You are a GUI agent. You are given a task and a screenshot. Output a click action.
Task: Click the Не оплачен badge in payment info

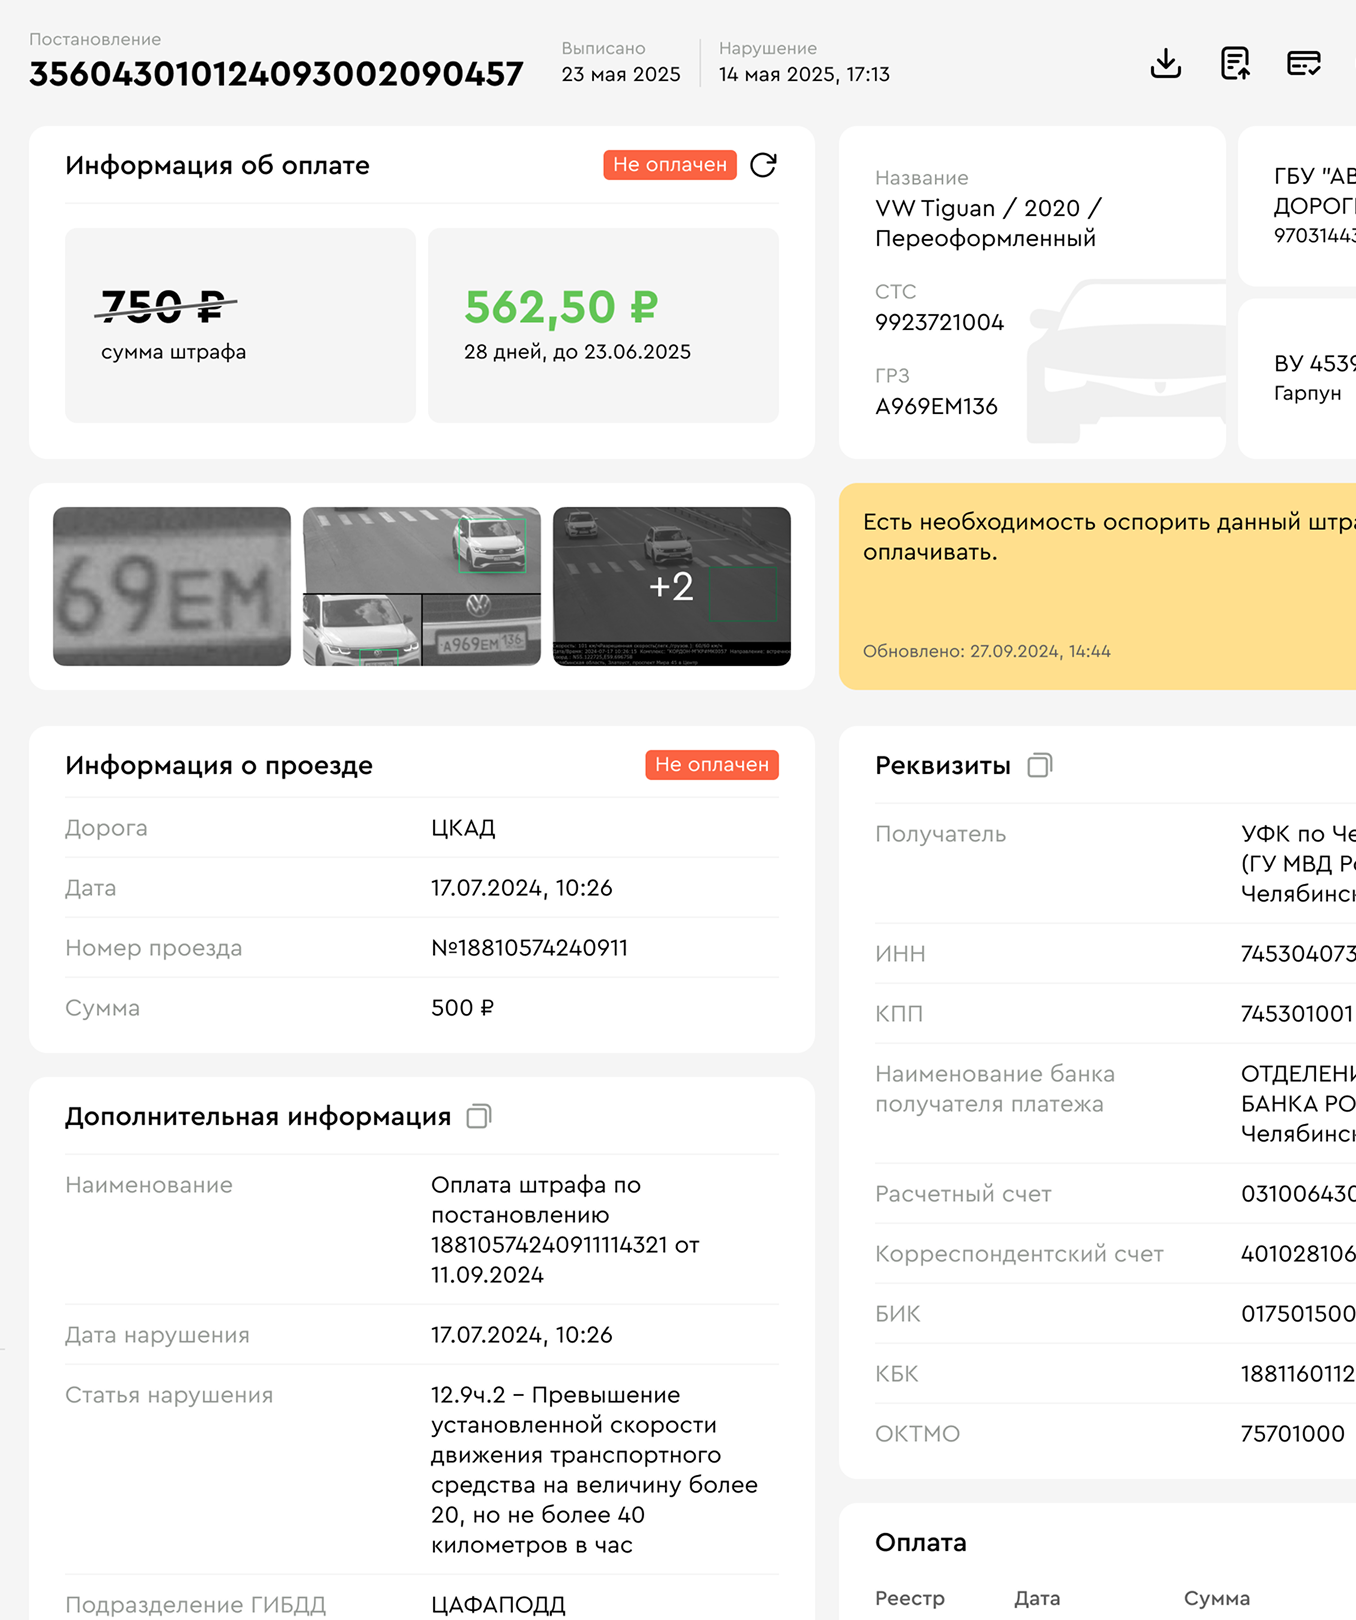tap(670, 165)
